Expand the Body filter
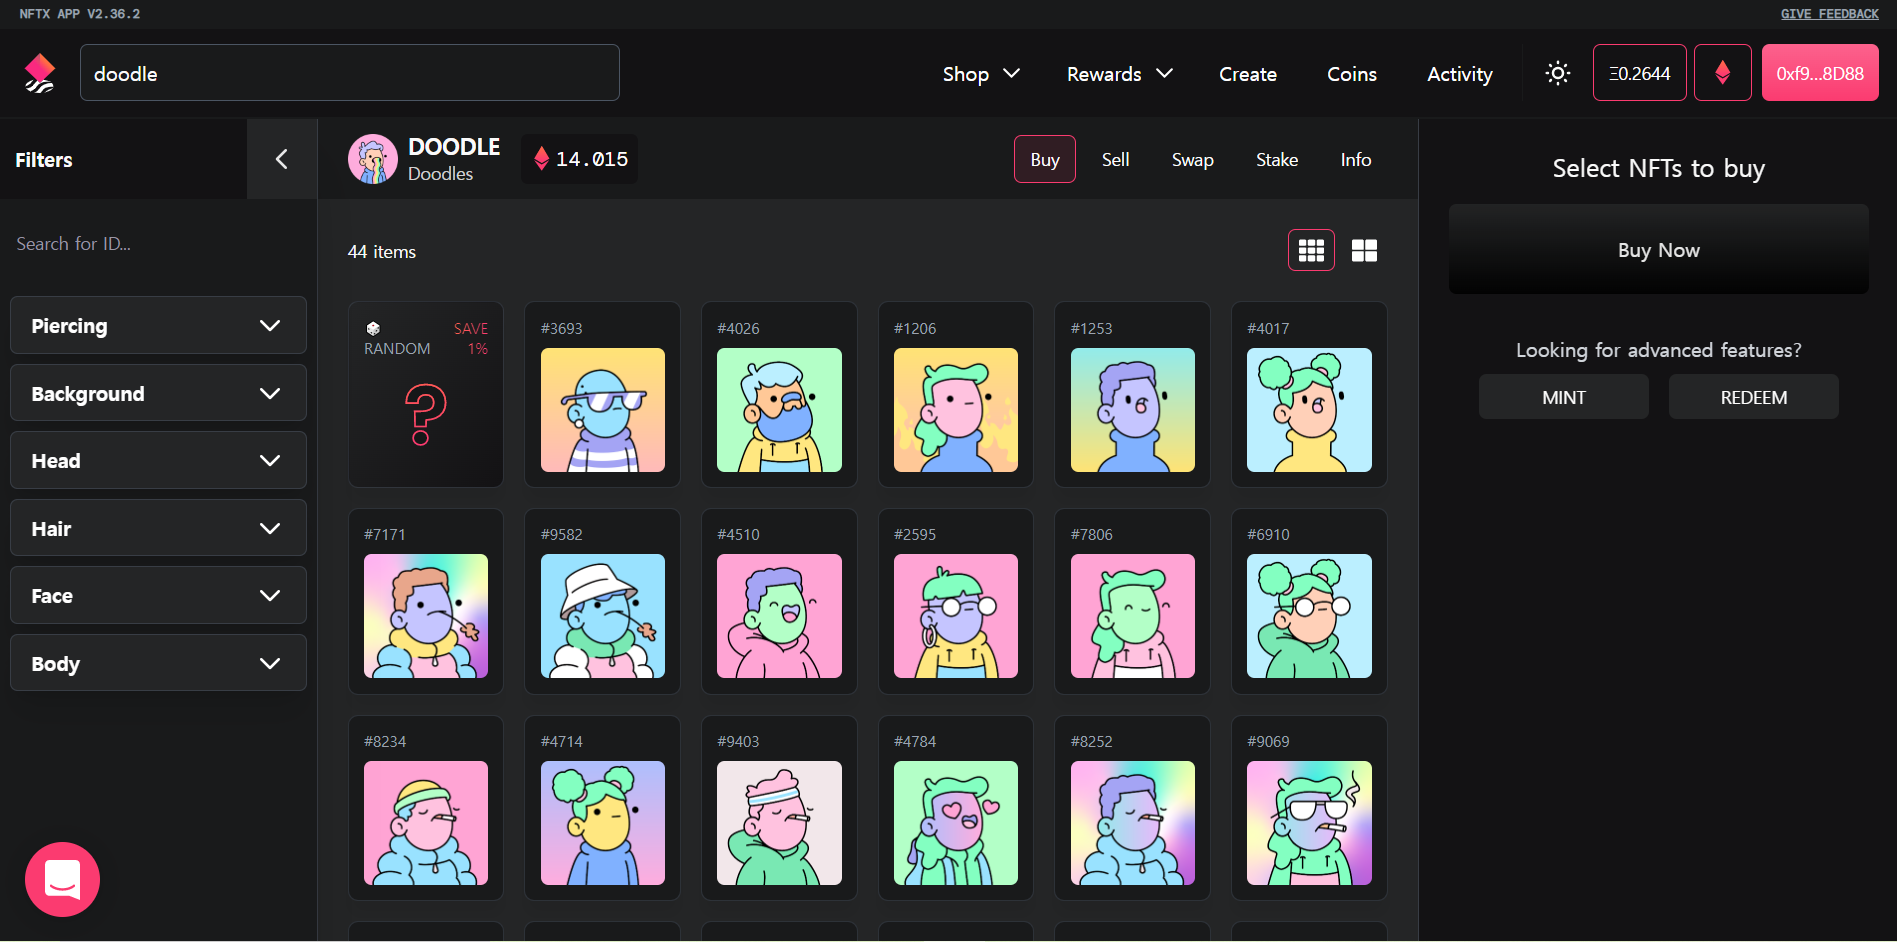1897x942 pixels. (x=158, y=663)
